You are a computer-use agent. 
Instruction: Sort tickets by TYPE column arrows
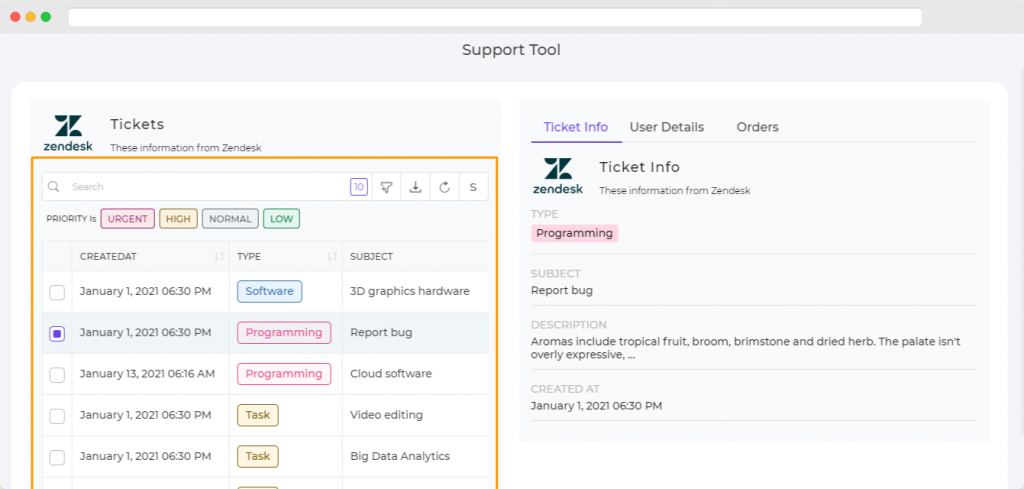(x=331, y=257)
